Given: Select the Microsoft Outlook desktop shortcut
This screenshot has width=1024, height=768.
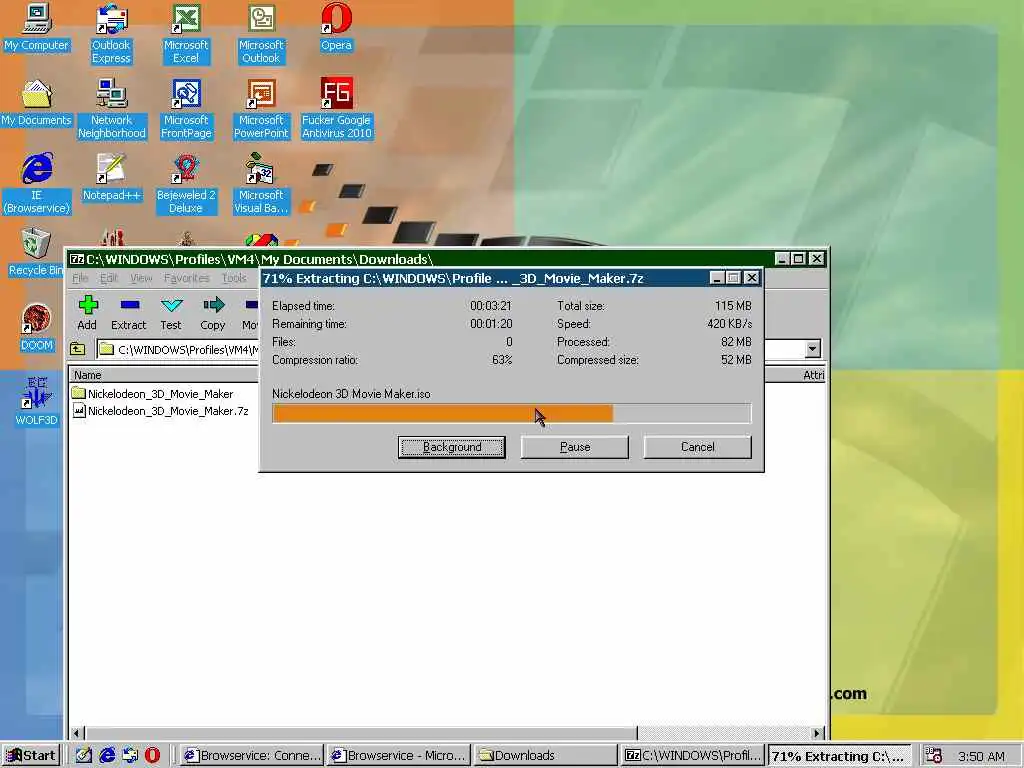Looking at the screenshot, I should tap(261, 34).
